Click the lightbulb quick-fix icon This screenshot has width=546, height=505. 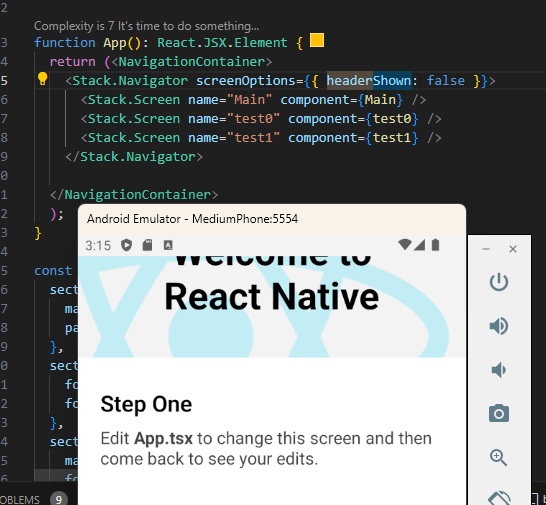(42, 79)
